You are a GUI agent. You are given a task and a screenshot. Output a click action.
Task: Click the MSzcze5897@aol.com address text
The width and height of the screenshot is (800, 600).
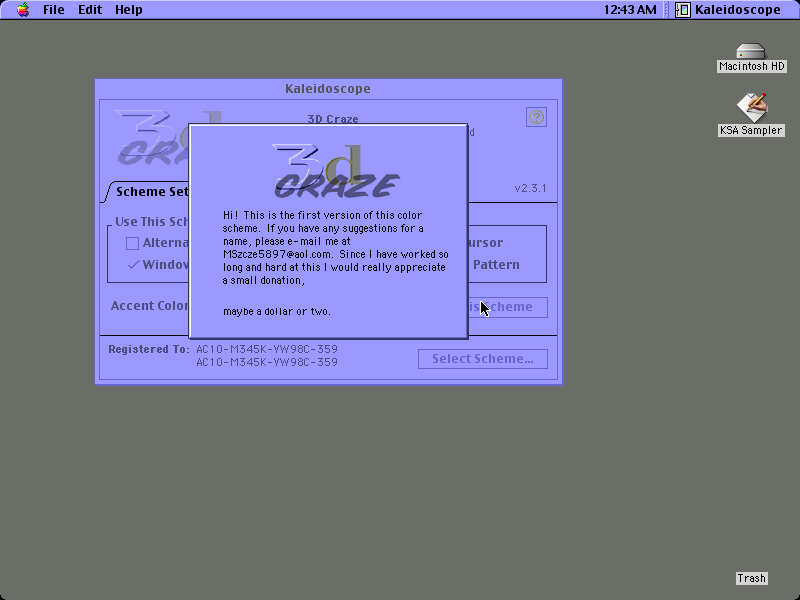277,254
